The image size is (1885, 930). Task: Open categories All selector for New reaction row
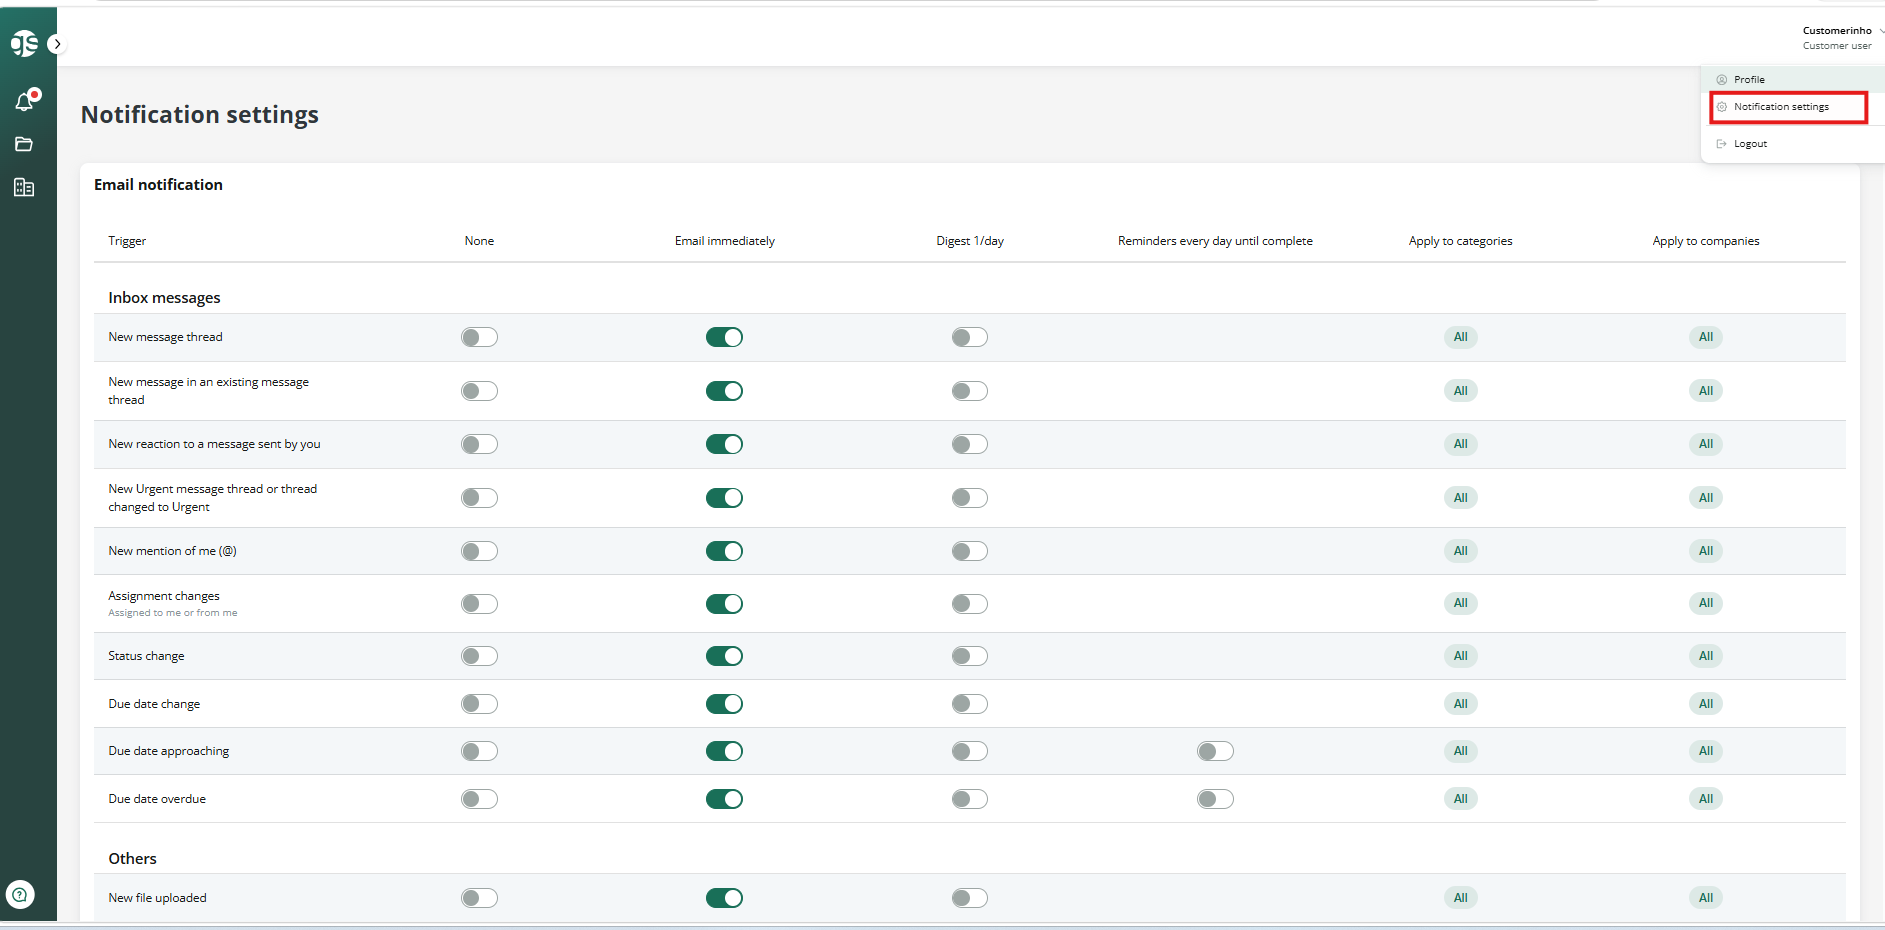[1460, 444]
